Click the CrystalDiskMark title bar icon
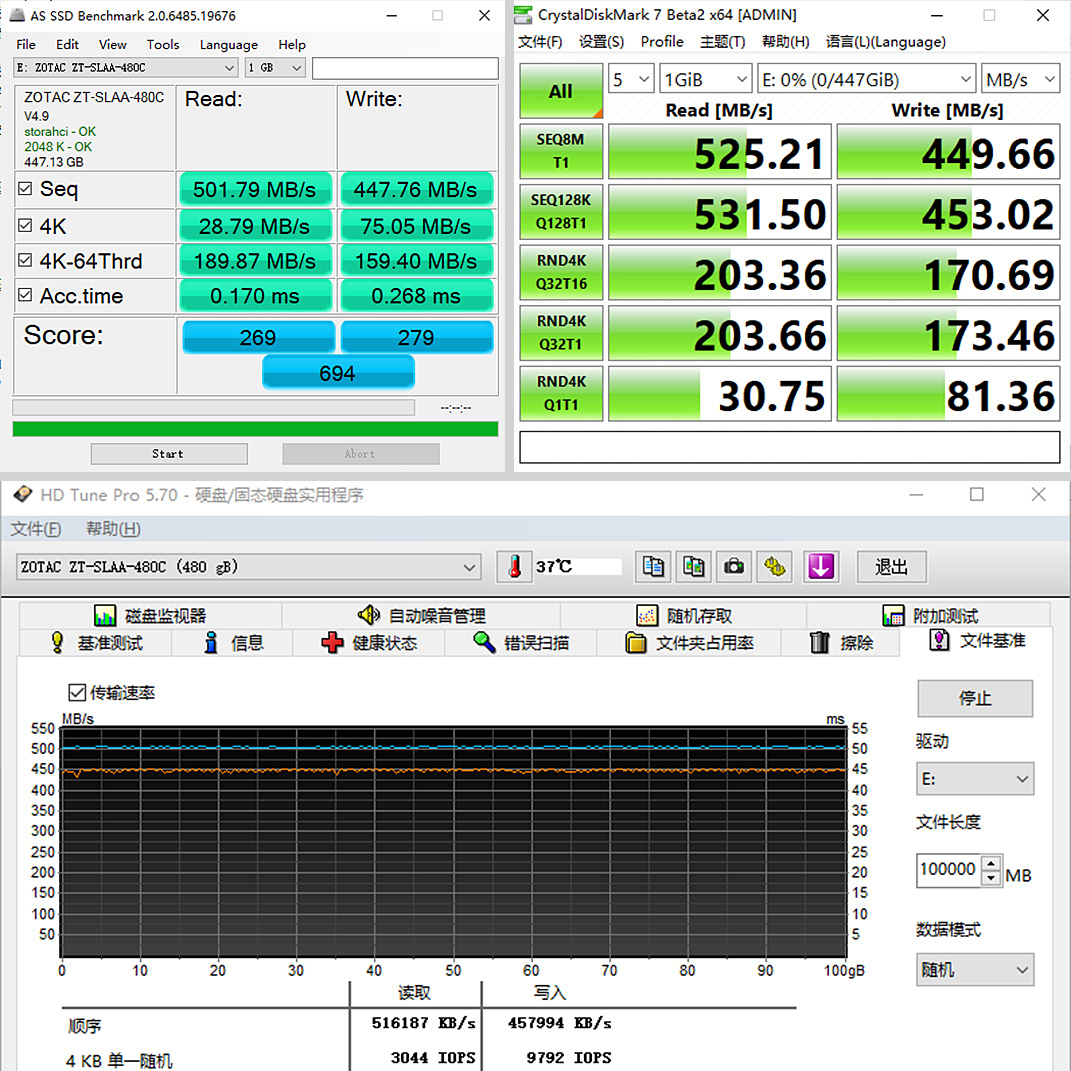This screenshot has height=1071, width=1071. (523, 14)
